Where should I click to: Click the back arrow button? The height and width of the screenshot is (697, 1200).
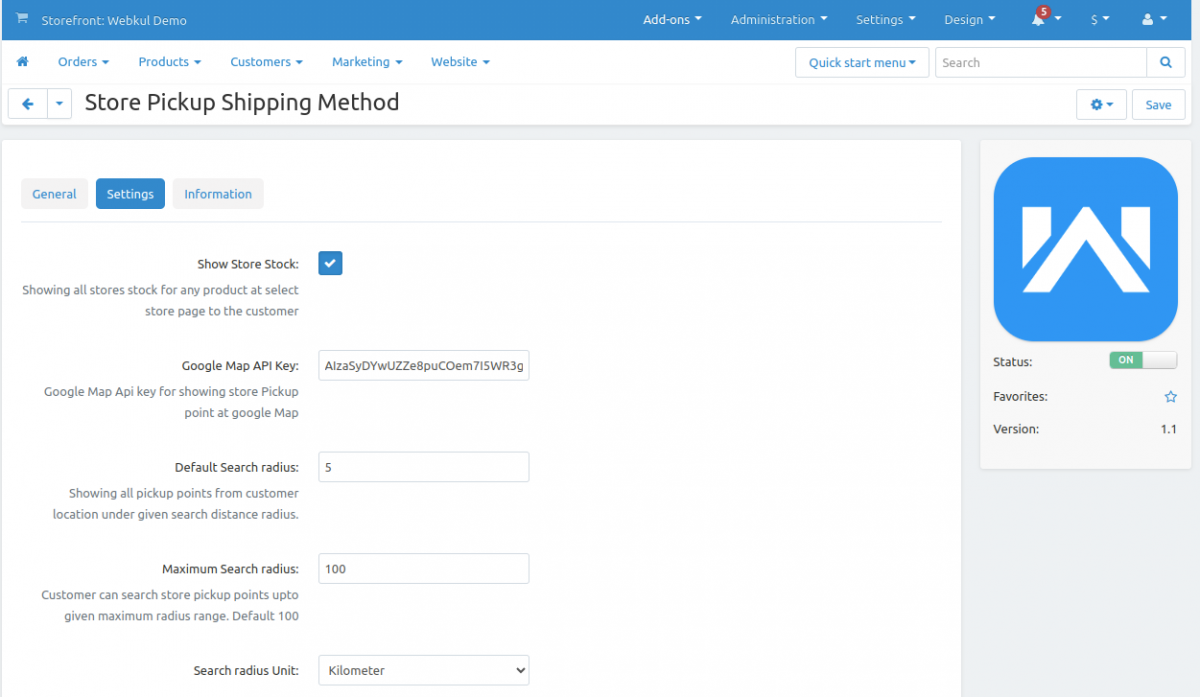point(28,104)
